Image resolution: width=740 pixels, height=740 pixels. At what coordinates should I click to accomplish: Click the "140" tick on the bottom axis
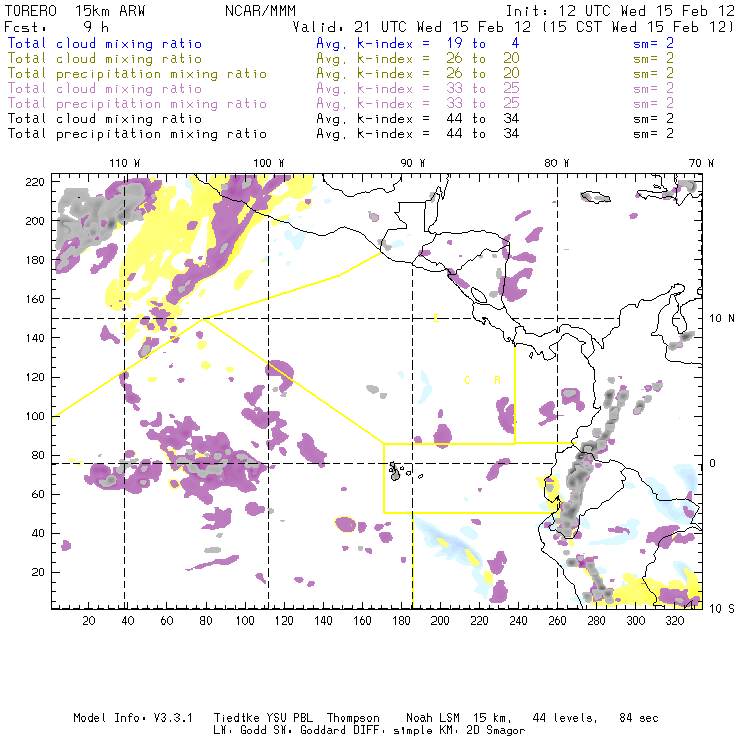click(323, 621)
